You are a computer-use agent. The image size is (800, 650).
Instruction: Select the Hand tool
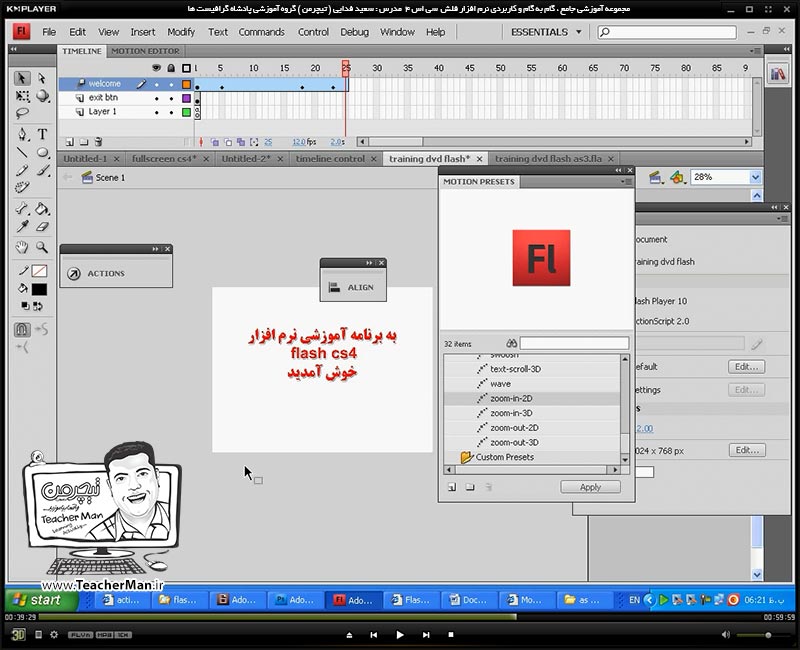coord(22,247)
